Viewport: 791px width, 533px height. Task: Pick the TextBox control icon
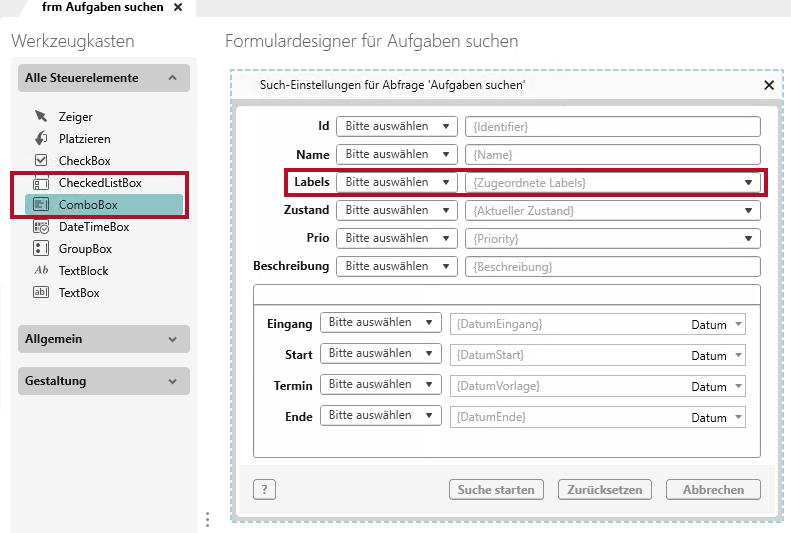[41, 292]
